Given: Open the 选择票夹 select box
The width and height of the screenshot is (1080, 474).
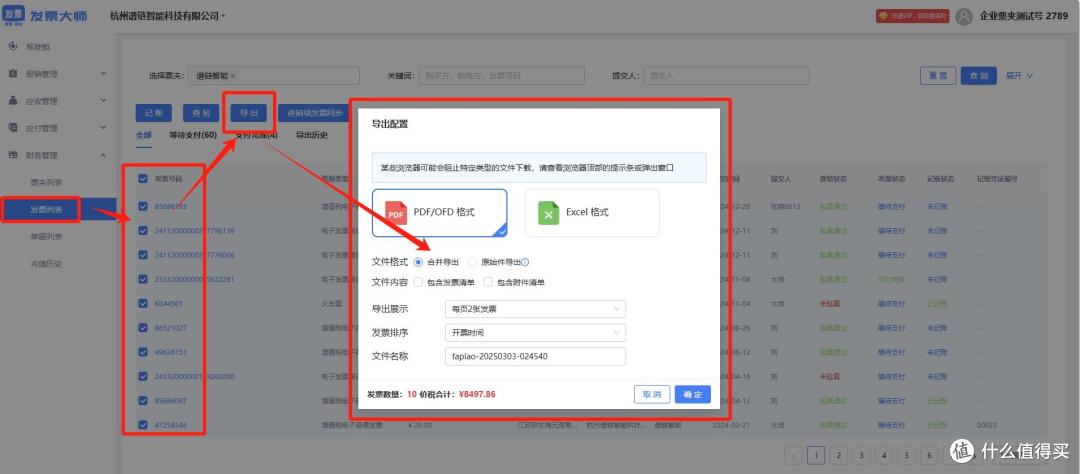Looking at the screenshot, I should [273, 76].
